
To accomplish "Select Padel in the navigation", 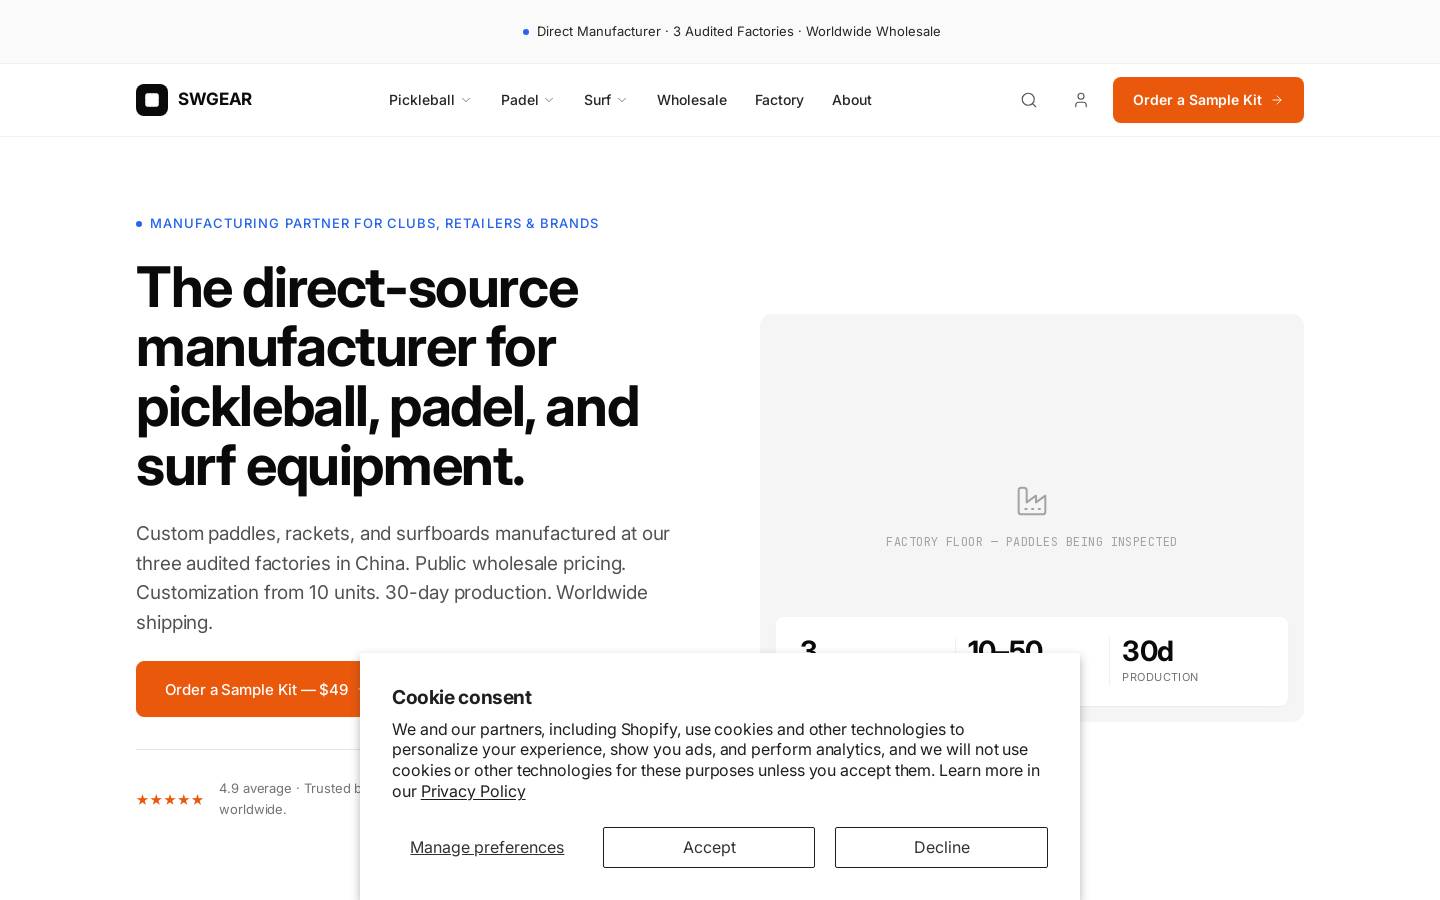I will click(x=520, y=100).
